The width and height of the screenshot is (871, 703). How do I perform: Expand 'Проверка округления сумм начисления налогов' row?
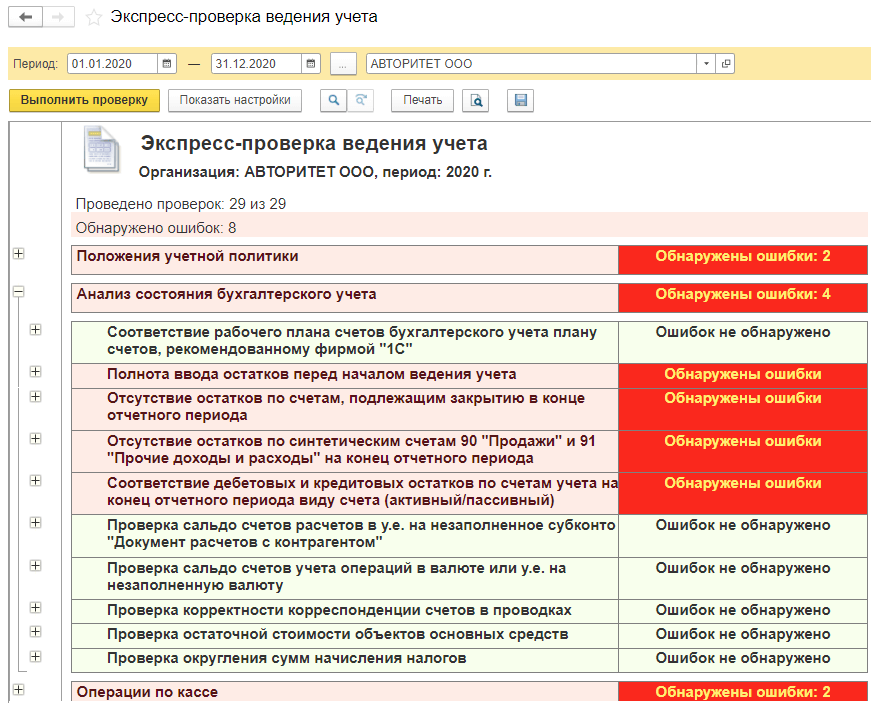click(x=36, y=656)
